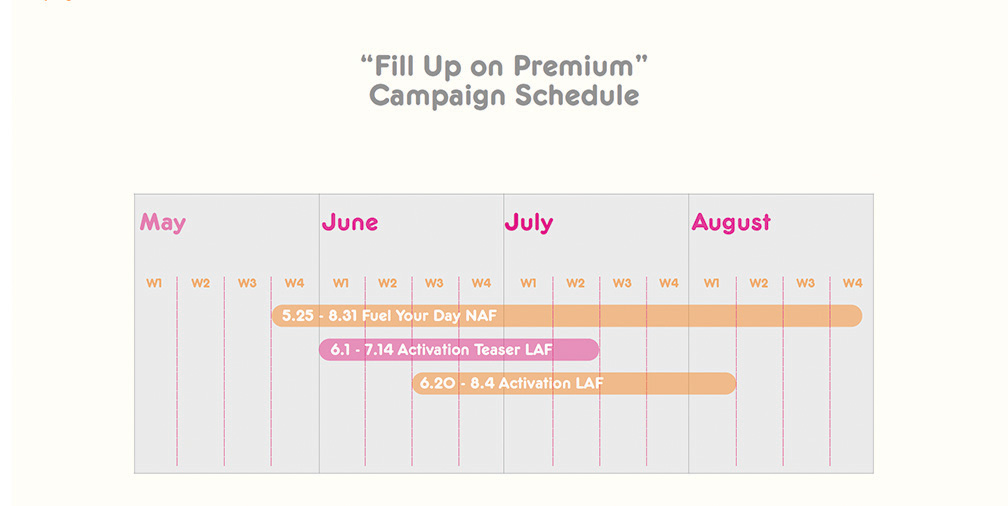Click the August month heading
The width and height of the screenshot is (1008, 506).
coord(731,223)
